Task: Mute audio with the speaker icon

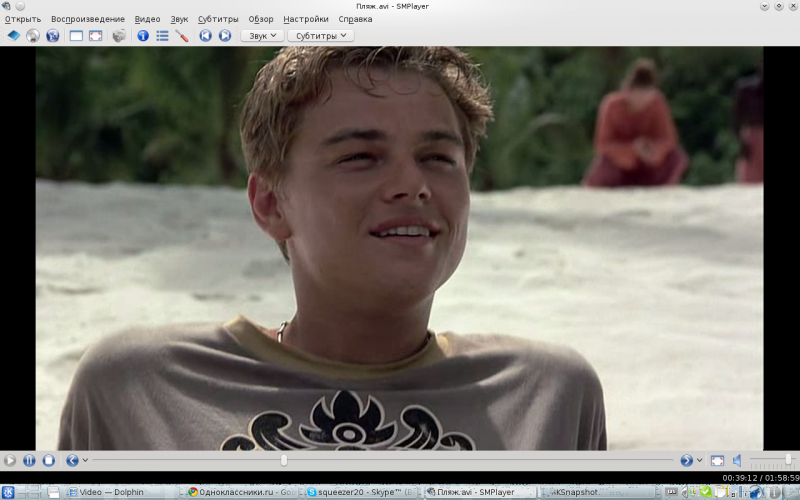Action: point(737,461)
